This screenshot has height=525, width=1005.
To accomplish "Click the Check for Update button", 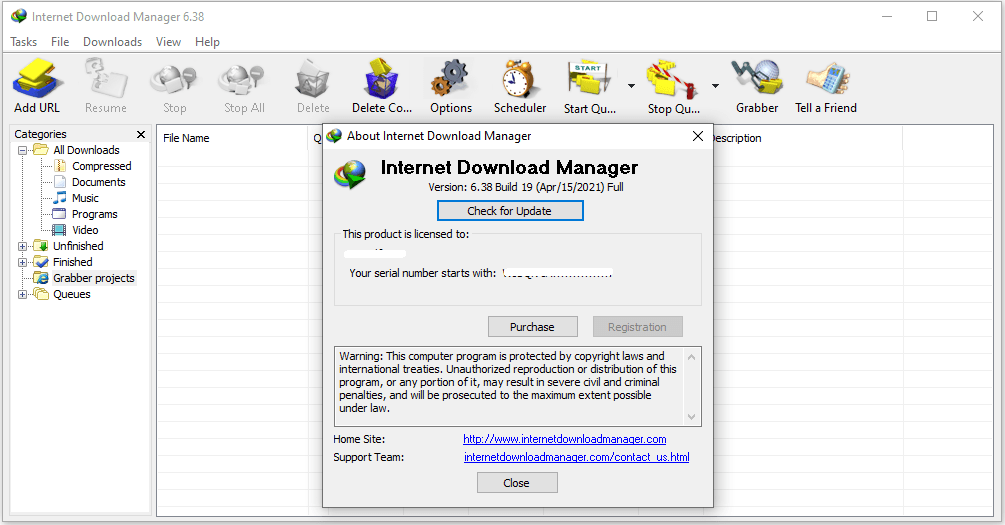I will point(510,211).
